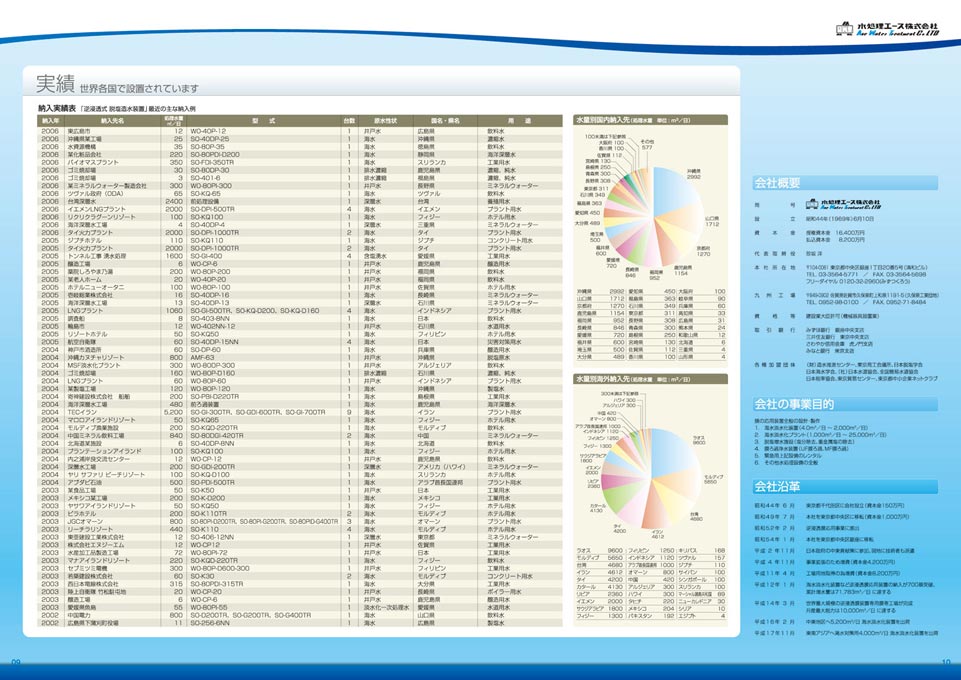Screen dimensions: 961x680
Task: Select the 原水性状 column header
Action: tap(386, 121)
